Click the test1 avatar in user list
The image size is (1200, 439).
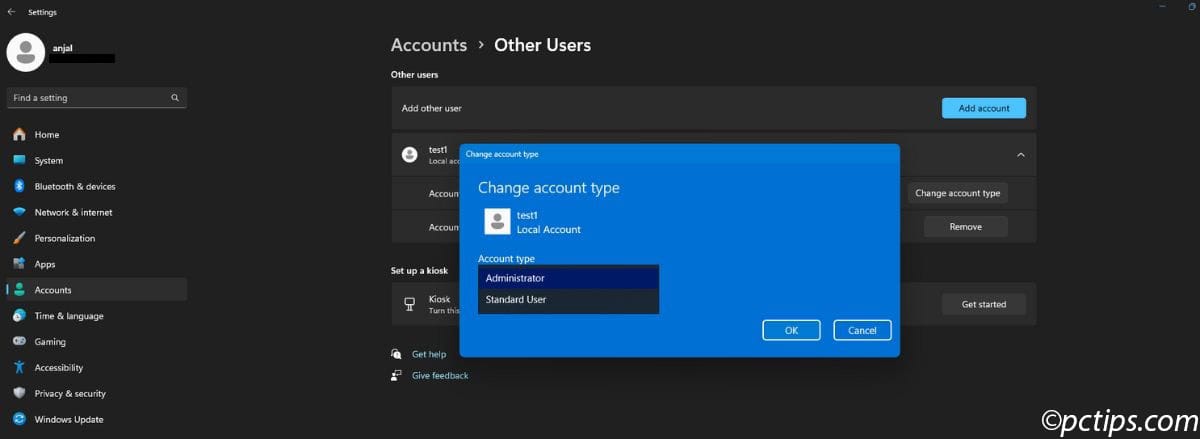pyautogui.click(x=409, y=155)
